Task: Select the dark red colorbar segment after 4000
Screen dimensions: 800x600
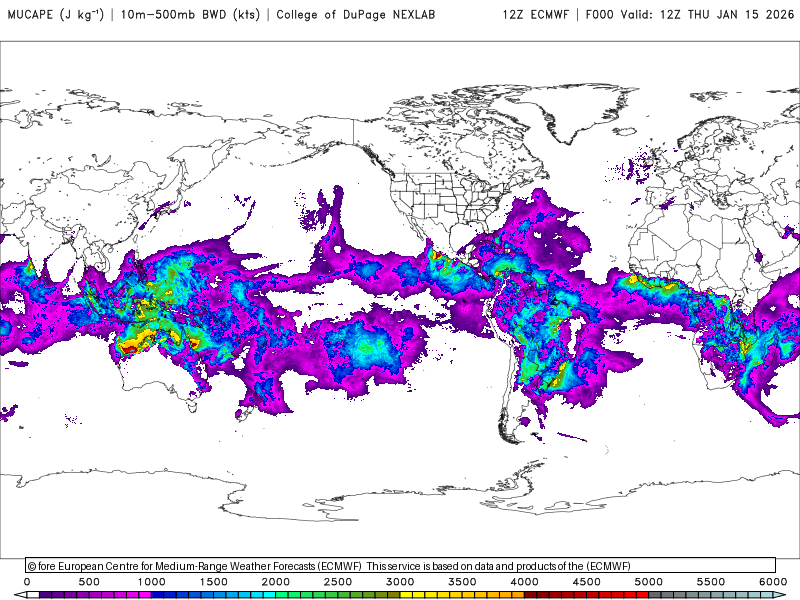Action: pyautogui.click(x=531, y=594)
